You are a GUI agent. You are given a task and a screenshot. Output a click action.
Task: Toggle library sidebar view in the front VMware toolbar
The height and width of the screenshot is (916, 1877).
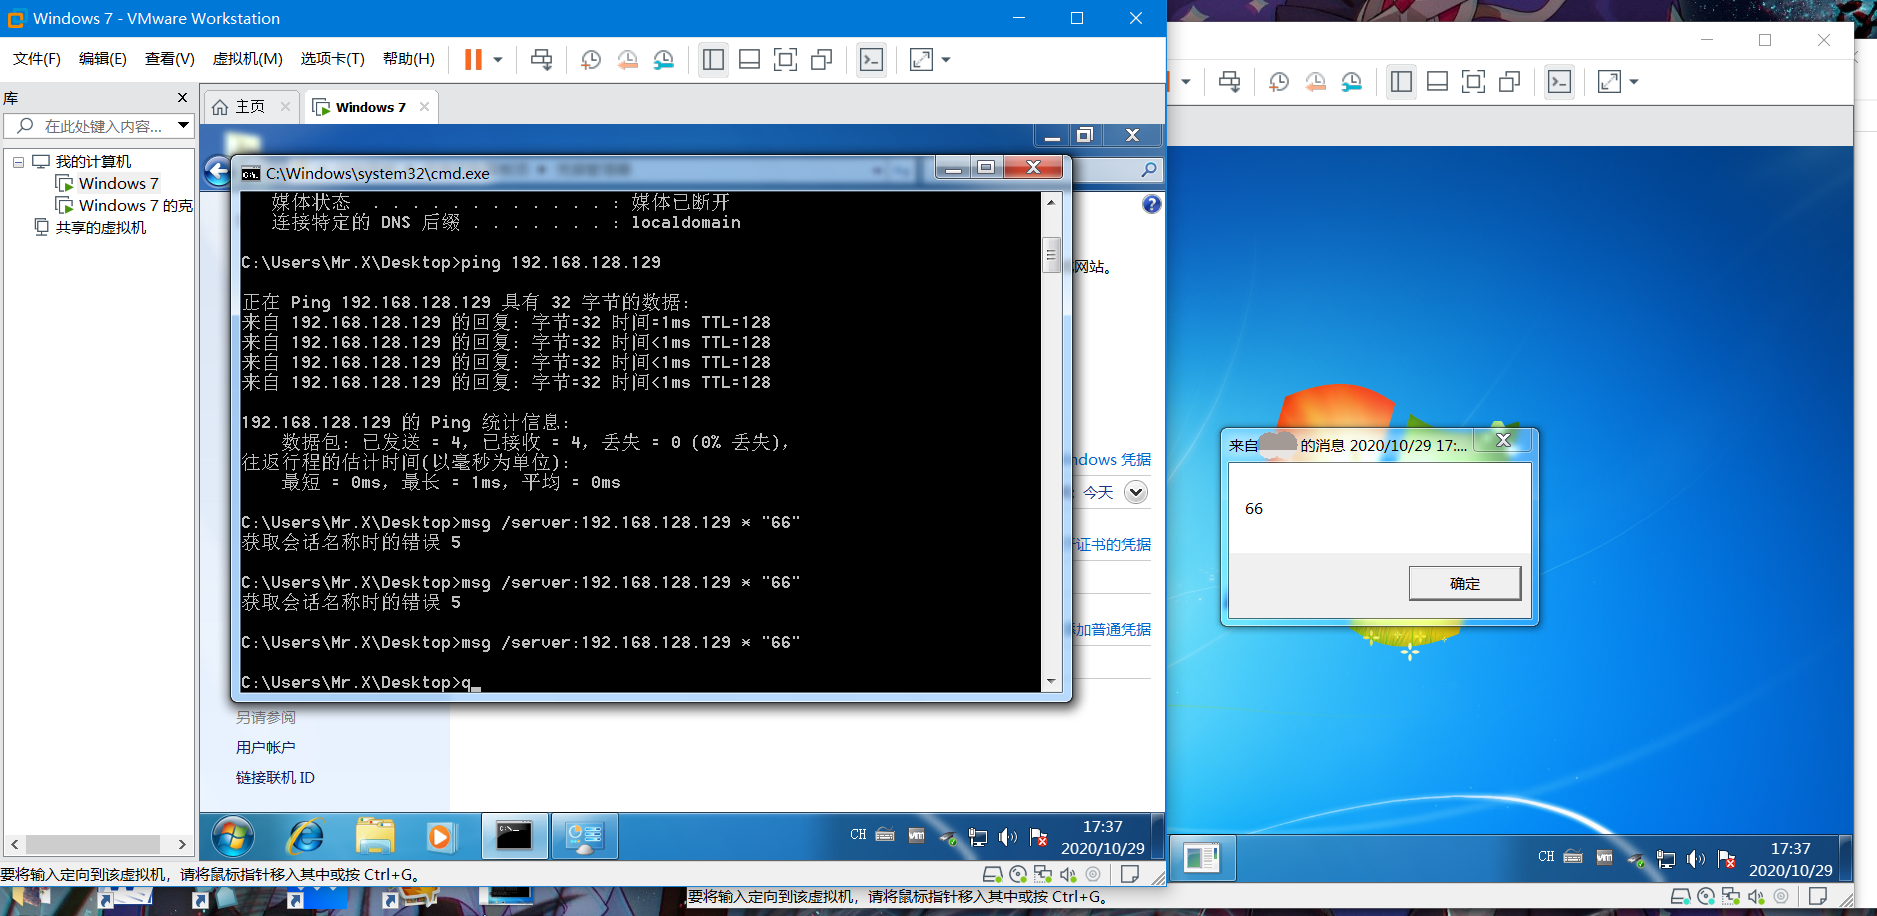pyautogui.click(x=713, y=60)
